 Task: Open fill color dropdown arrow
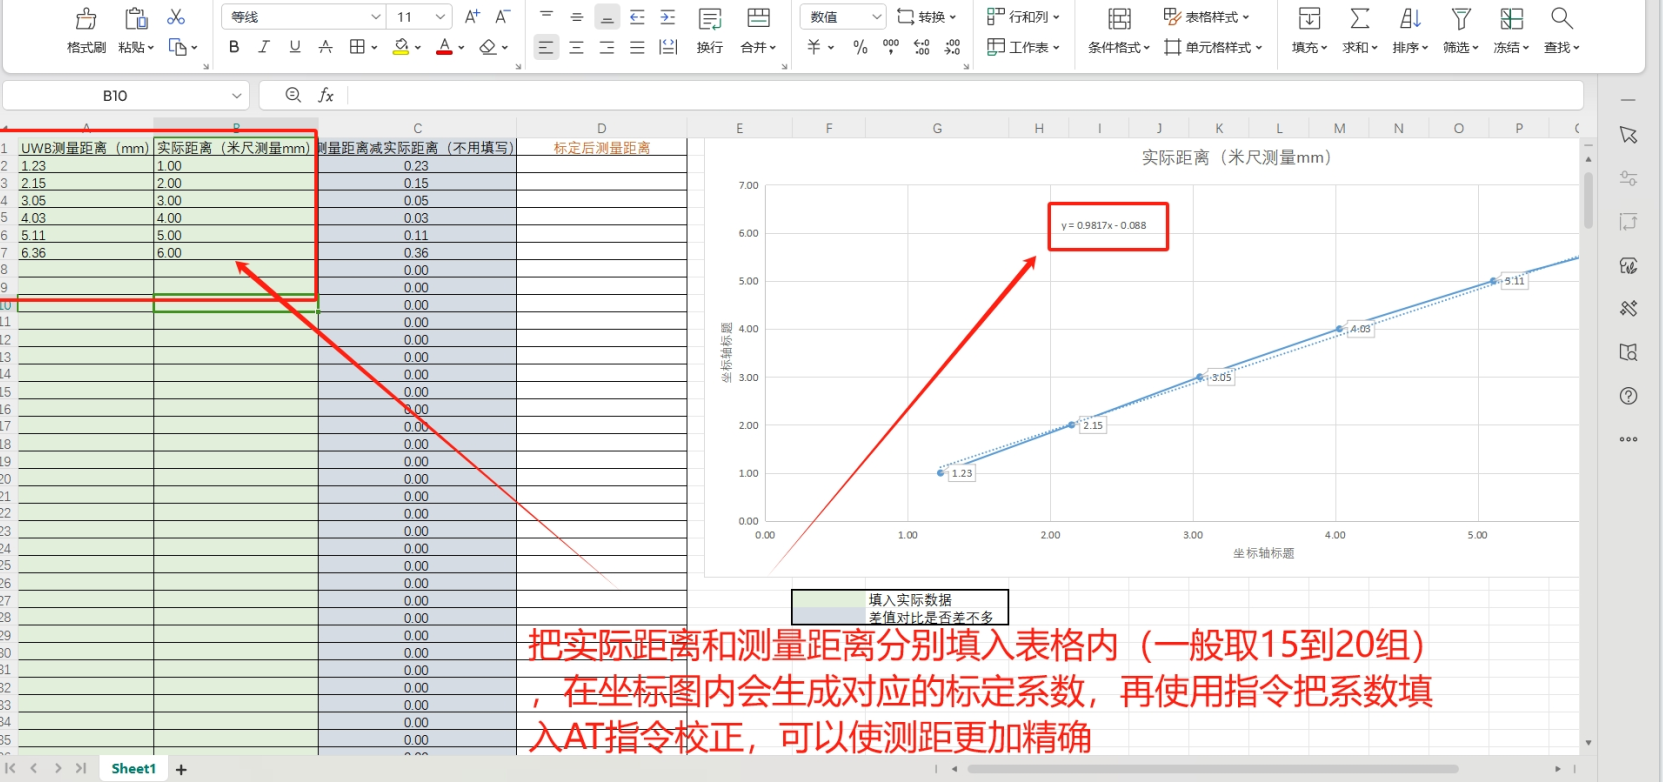(418, 47)
